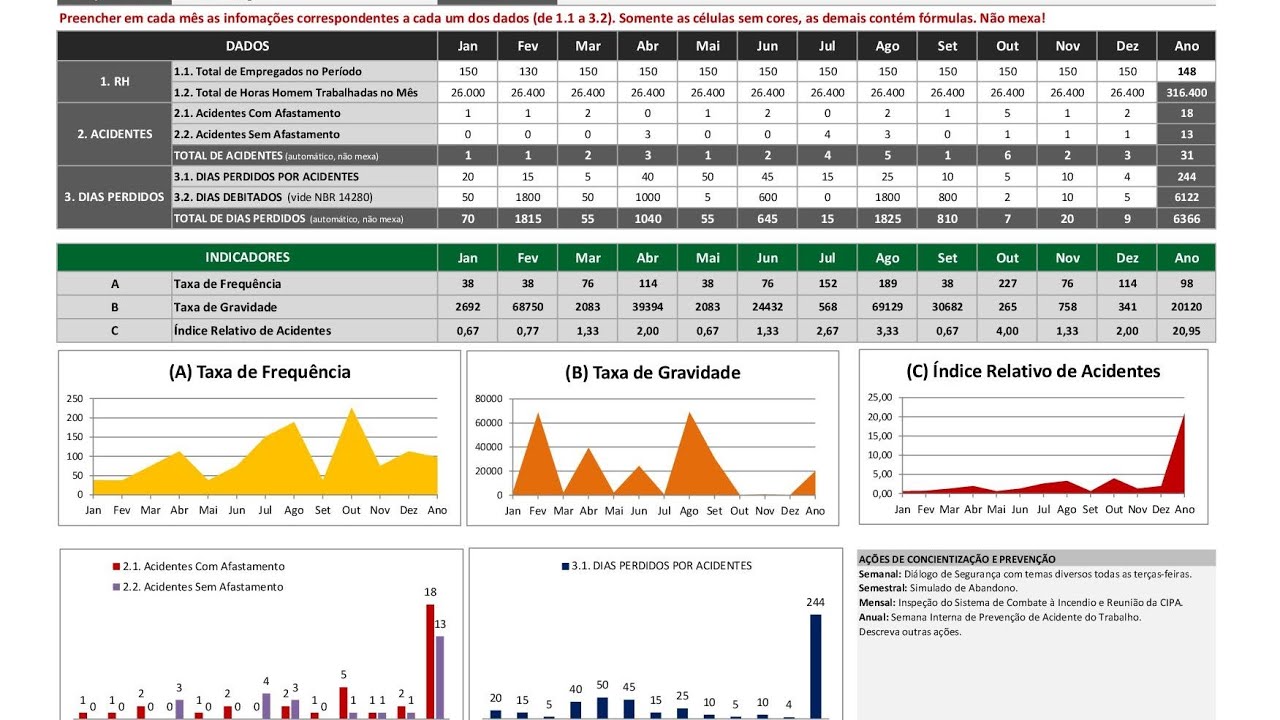
Task: Select the yearly total days lost 6366
Action: [1187, 218]
